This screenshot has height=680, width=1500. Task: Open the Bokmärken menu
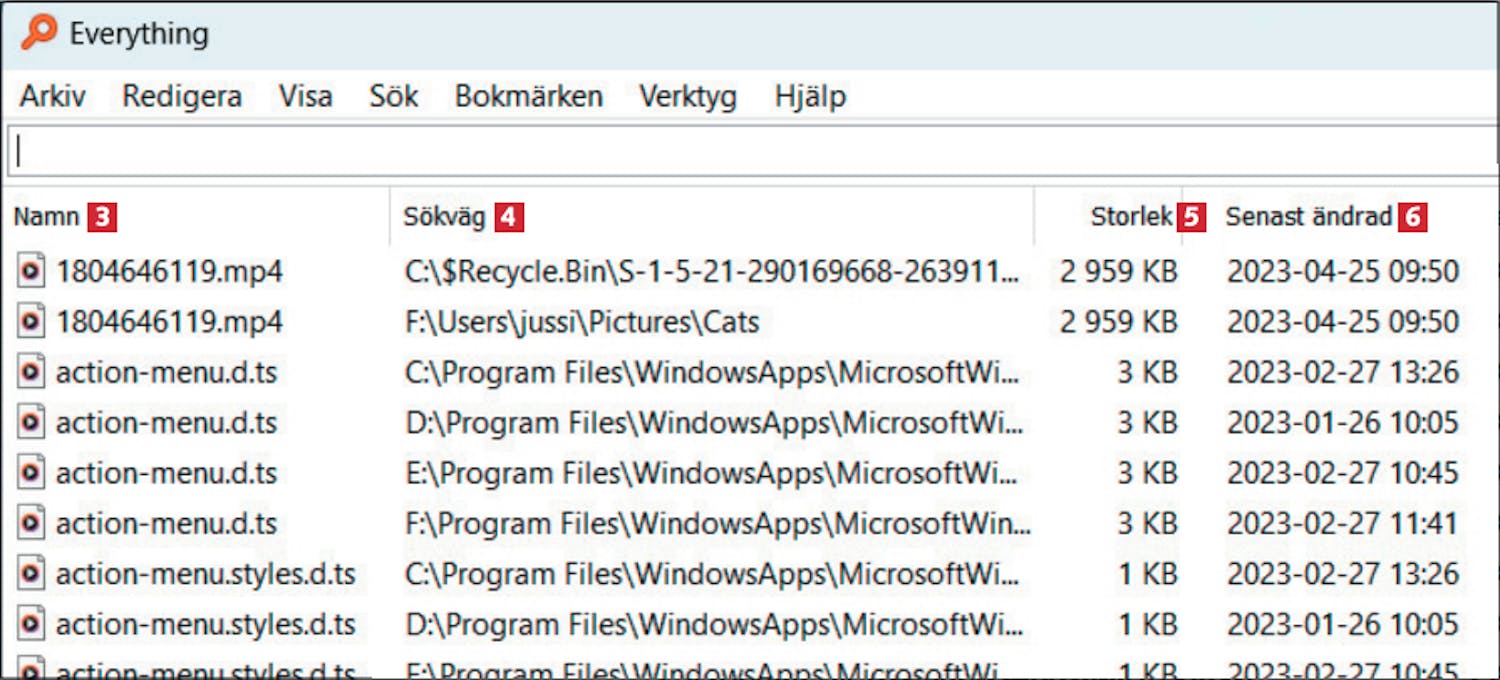click(x=528, y=97)
